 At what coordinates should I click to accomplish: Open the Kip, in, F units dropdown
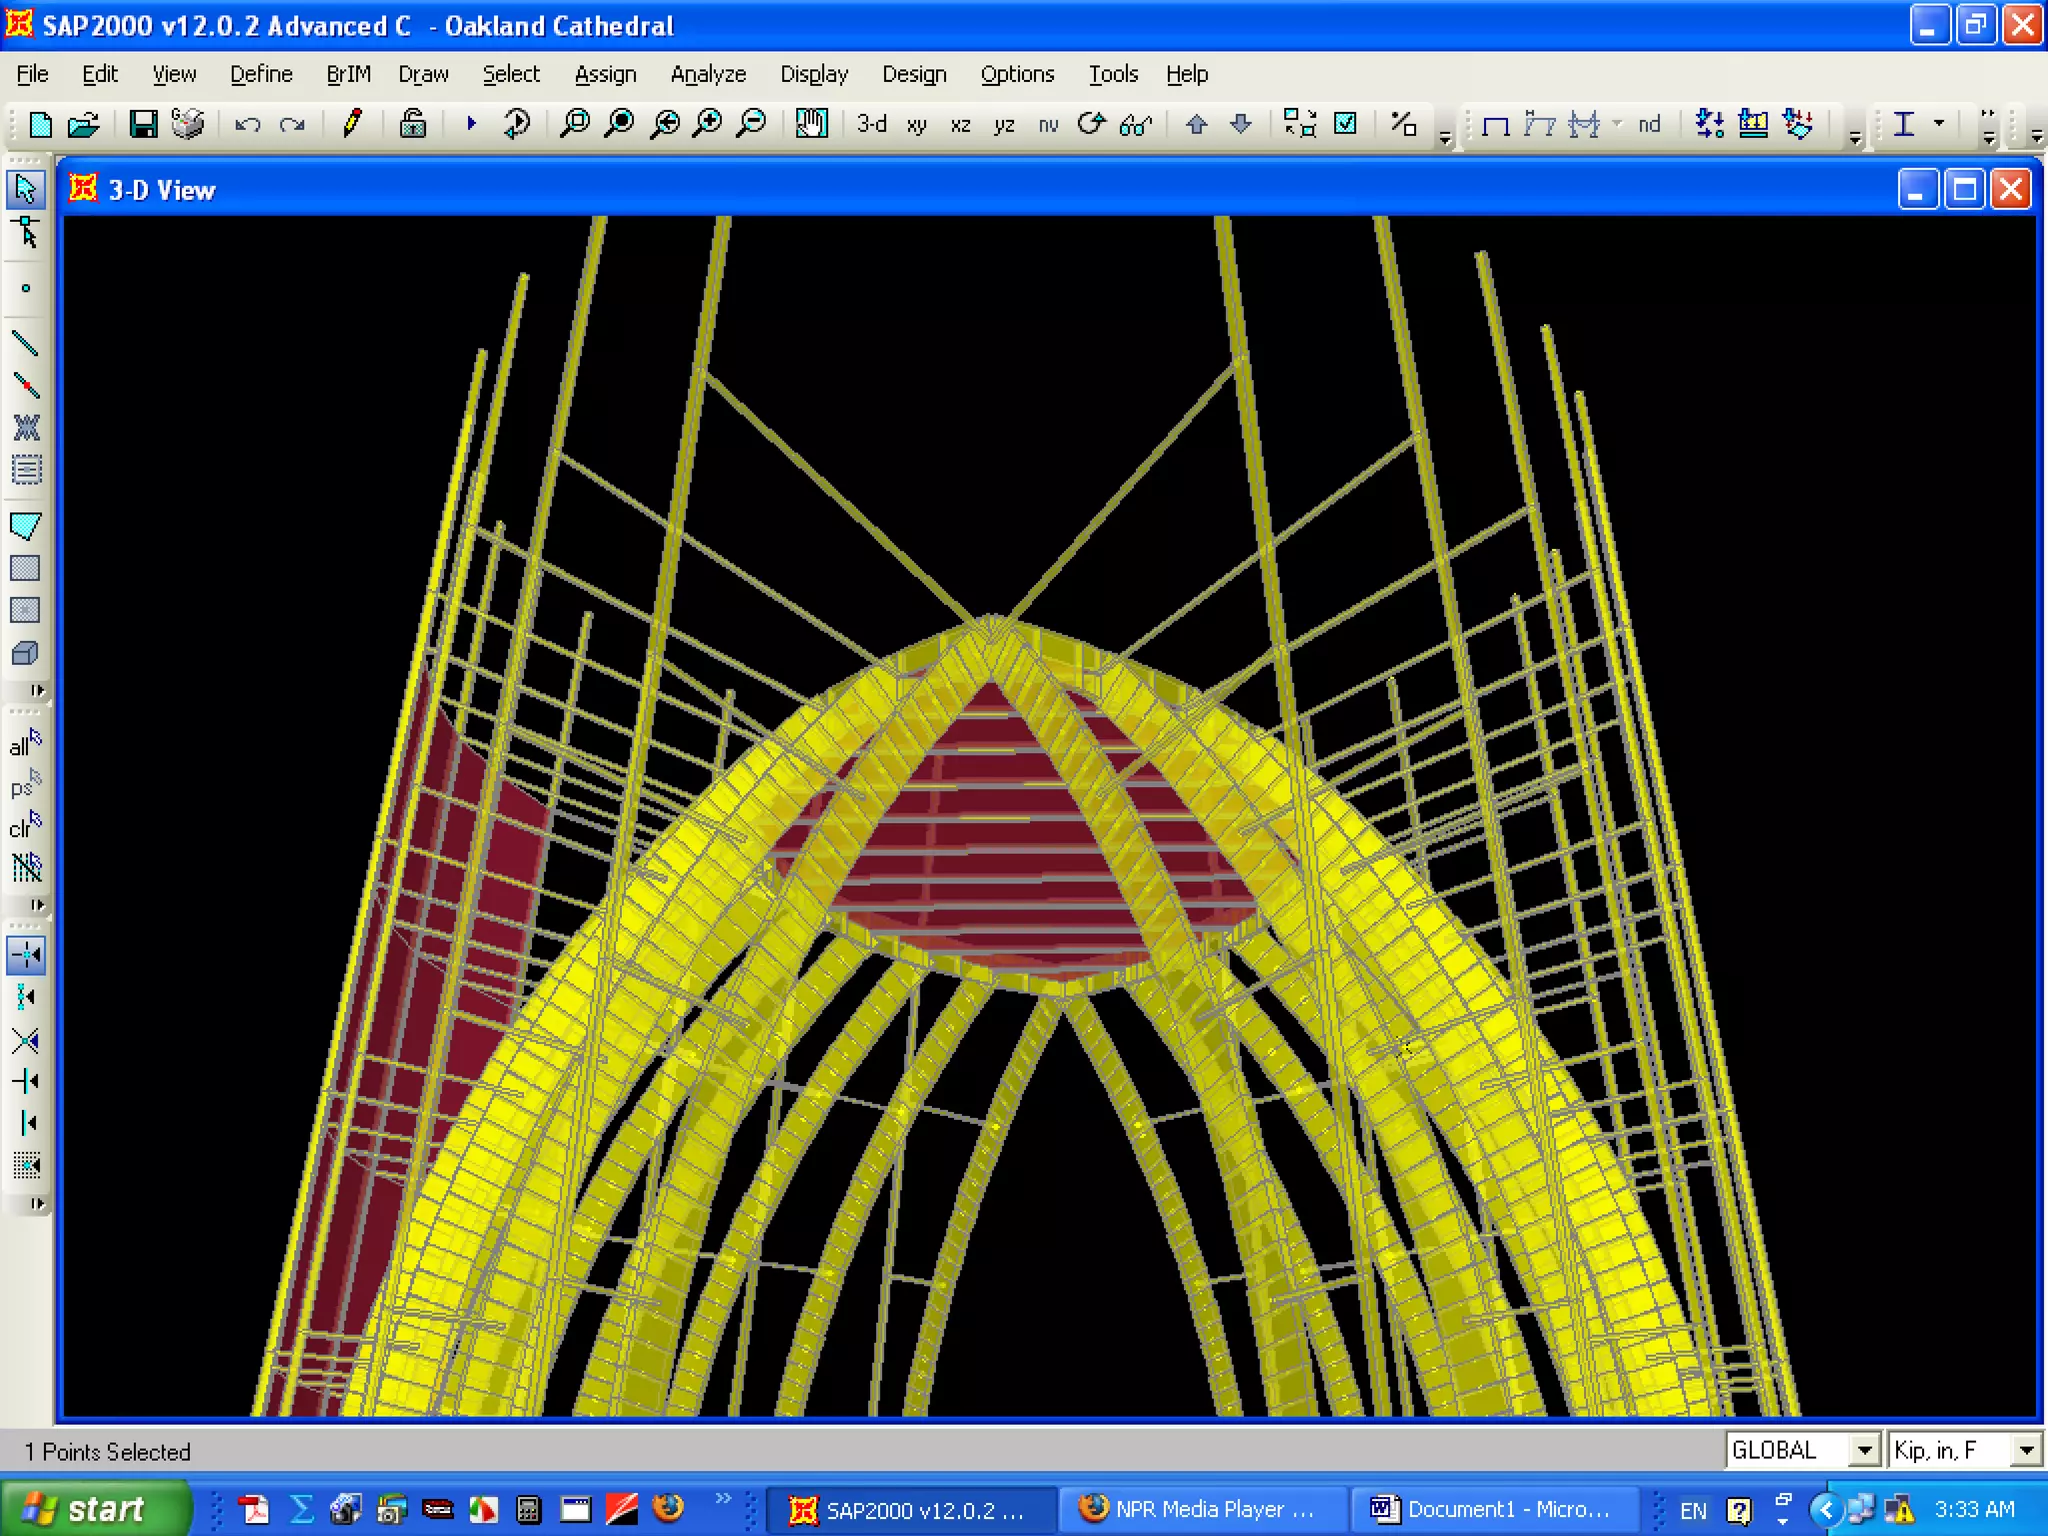point(2026,1450)
